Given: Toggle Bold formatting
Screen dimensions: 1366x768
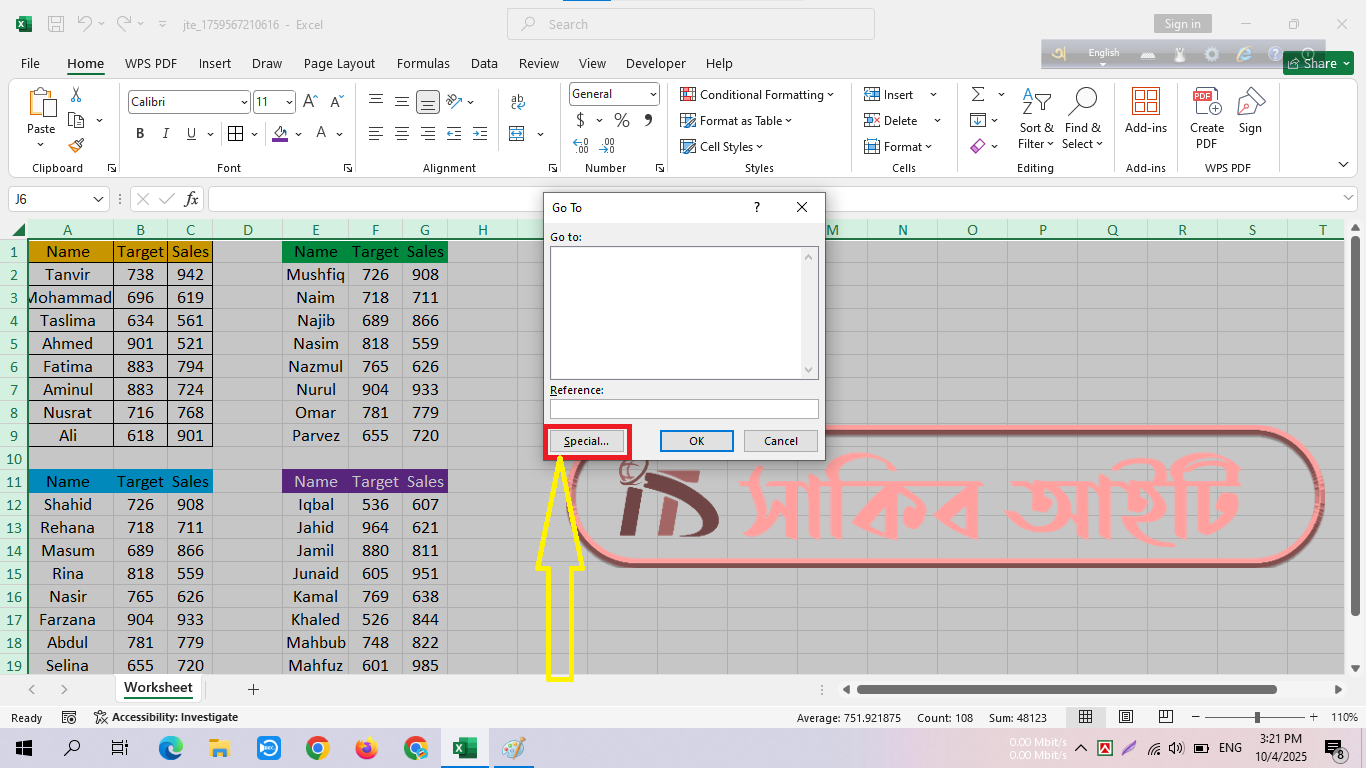Looking at the screenshot, I should (140, 134).
